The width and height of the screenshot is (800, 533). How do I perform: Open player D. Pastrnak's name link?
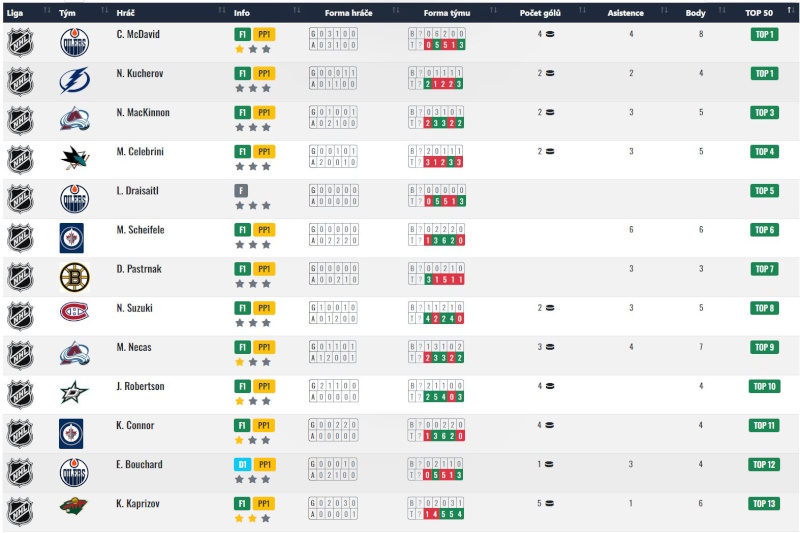coord(139,269)
